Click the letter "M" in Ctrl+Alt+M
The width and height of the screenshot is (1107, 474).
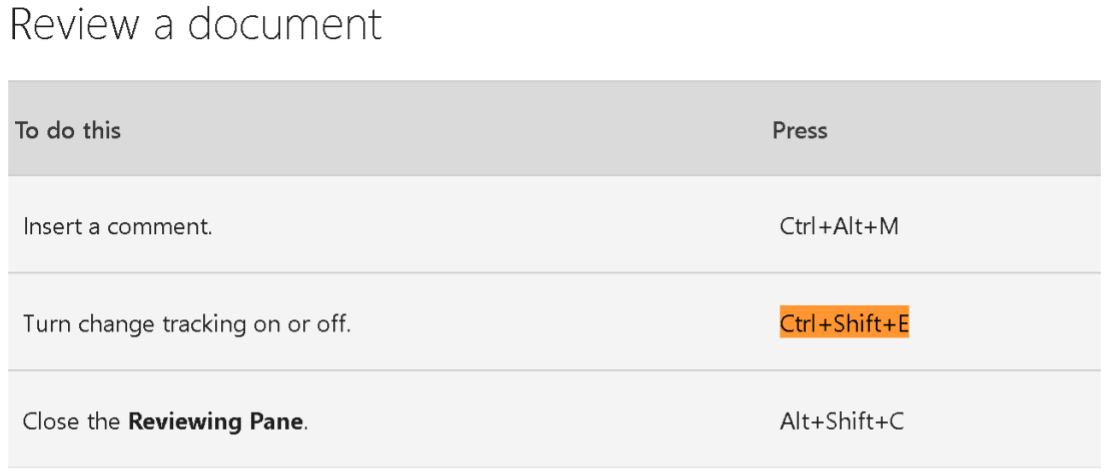click(x=890, y=227)
